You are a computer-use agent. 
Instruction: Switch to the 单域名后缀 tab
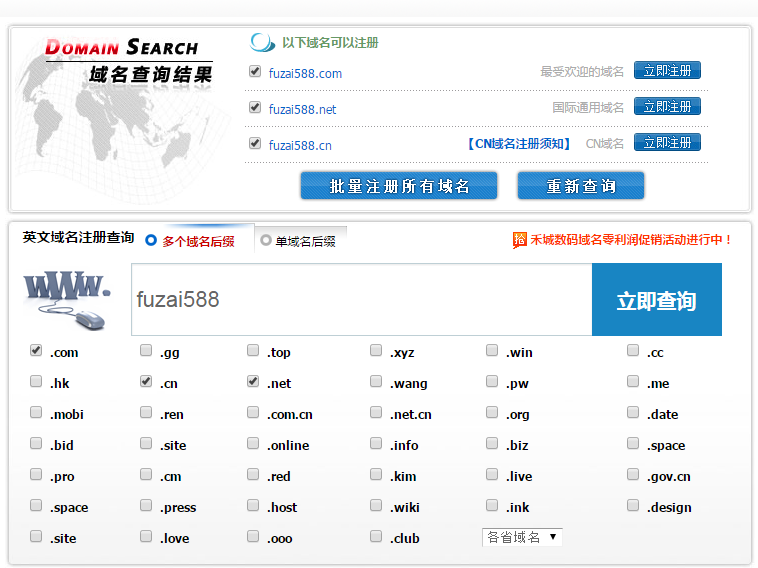[x=298, y=240]
